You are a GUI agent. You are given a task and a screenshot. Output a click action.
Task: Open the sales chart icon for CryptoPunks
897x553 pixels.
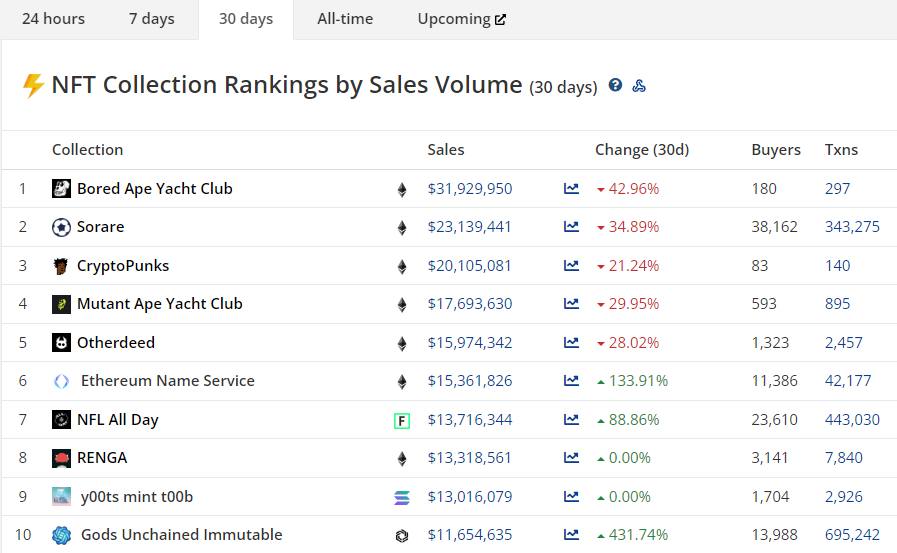tap(571, 266)
